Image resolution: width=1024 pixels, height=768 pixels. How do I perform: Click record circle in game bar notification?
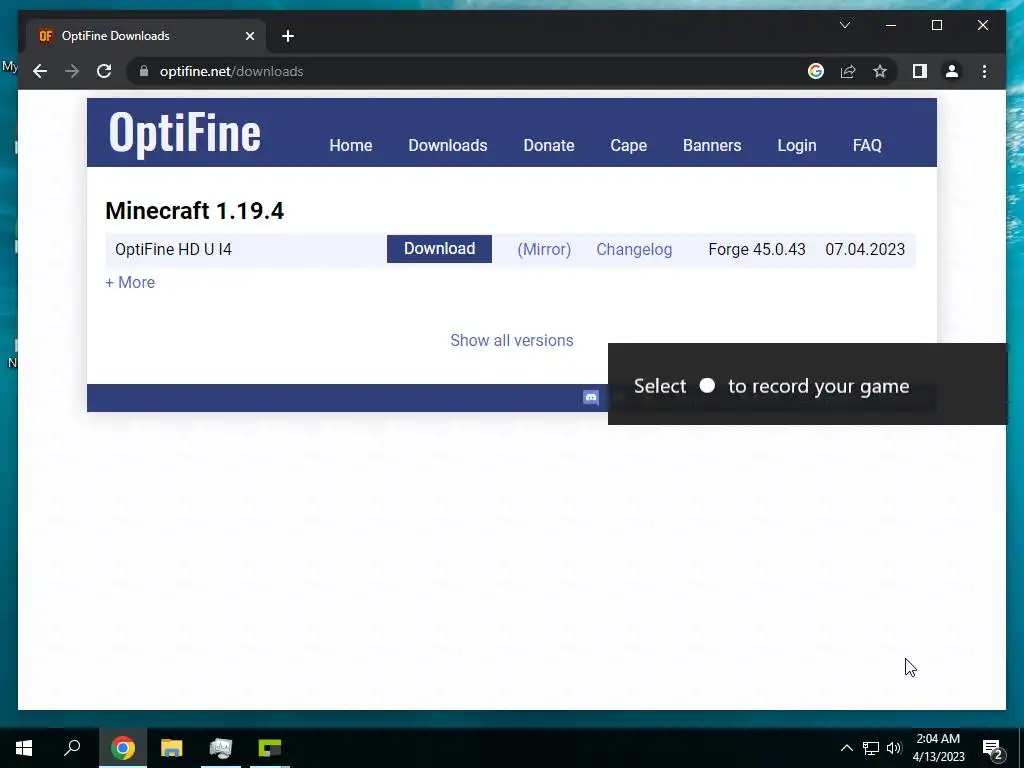click(x=707, y=385)
